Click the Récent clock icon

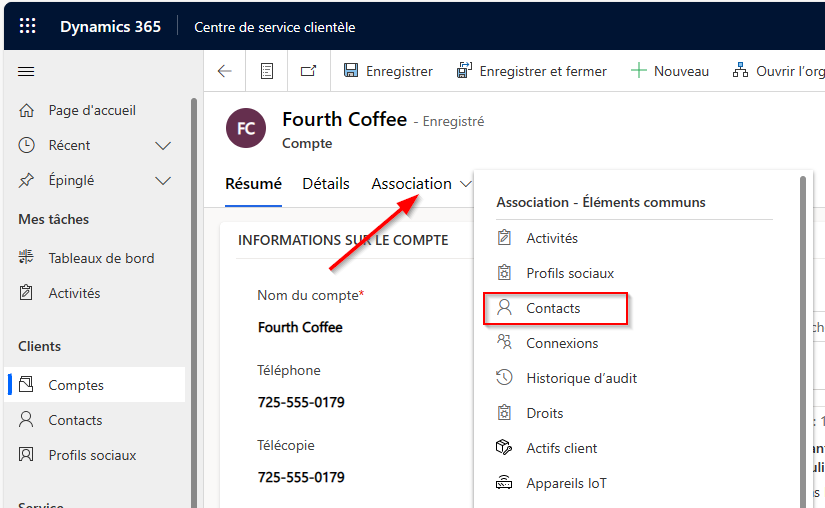coord(26,145)
